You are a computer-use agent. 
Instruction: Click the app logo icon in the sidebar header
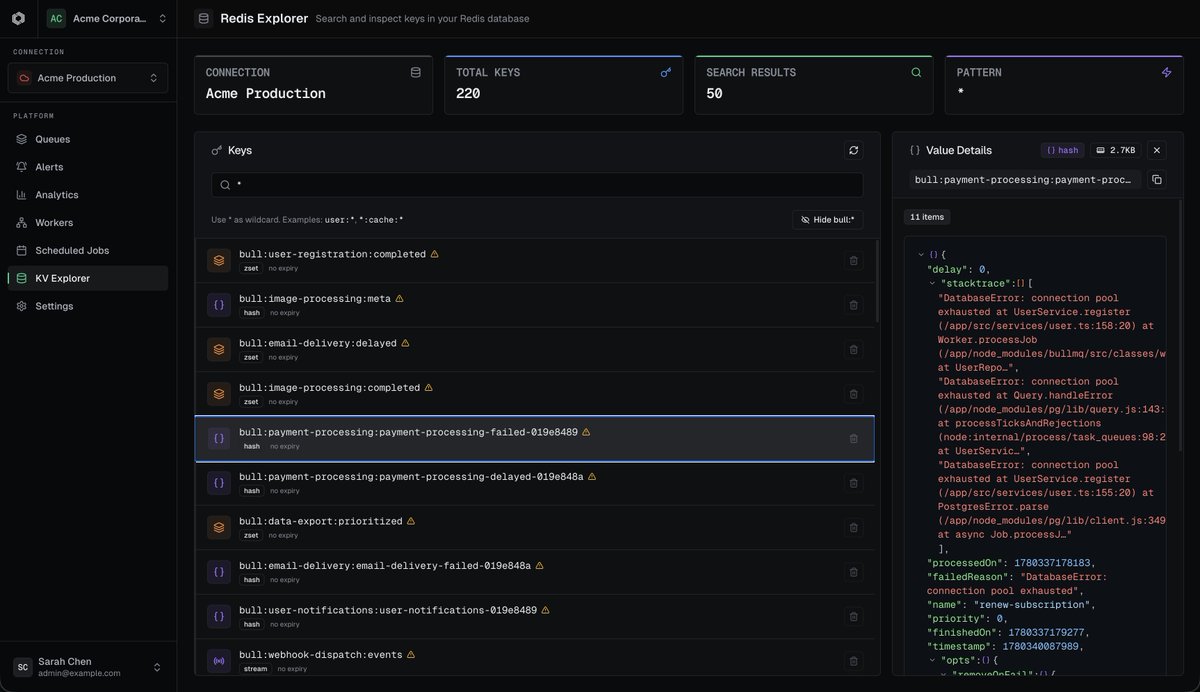tap(18, 18)
